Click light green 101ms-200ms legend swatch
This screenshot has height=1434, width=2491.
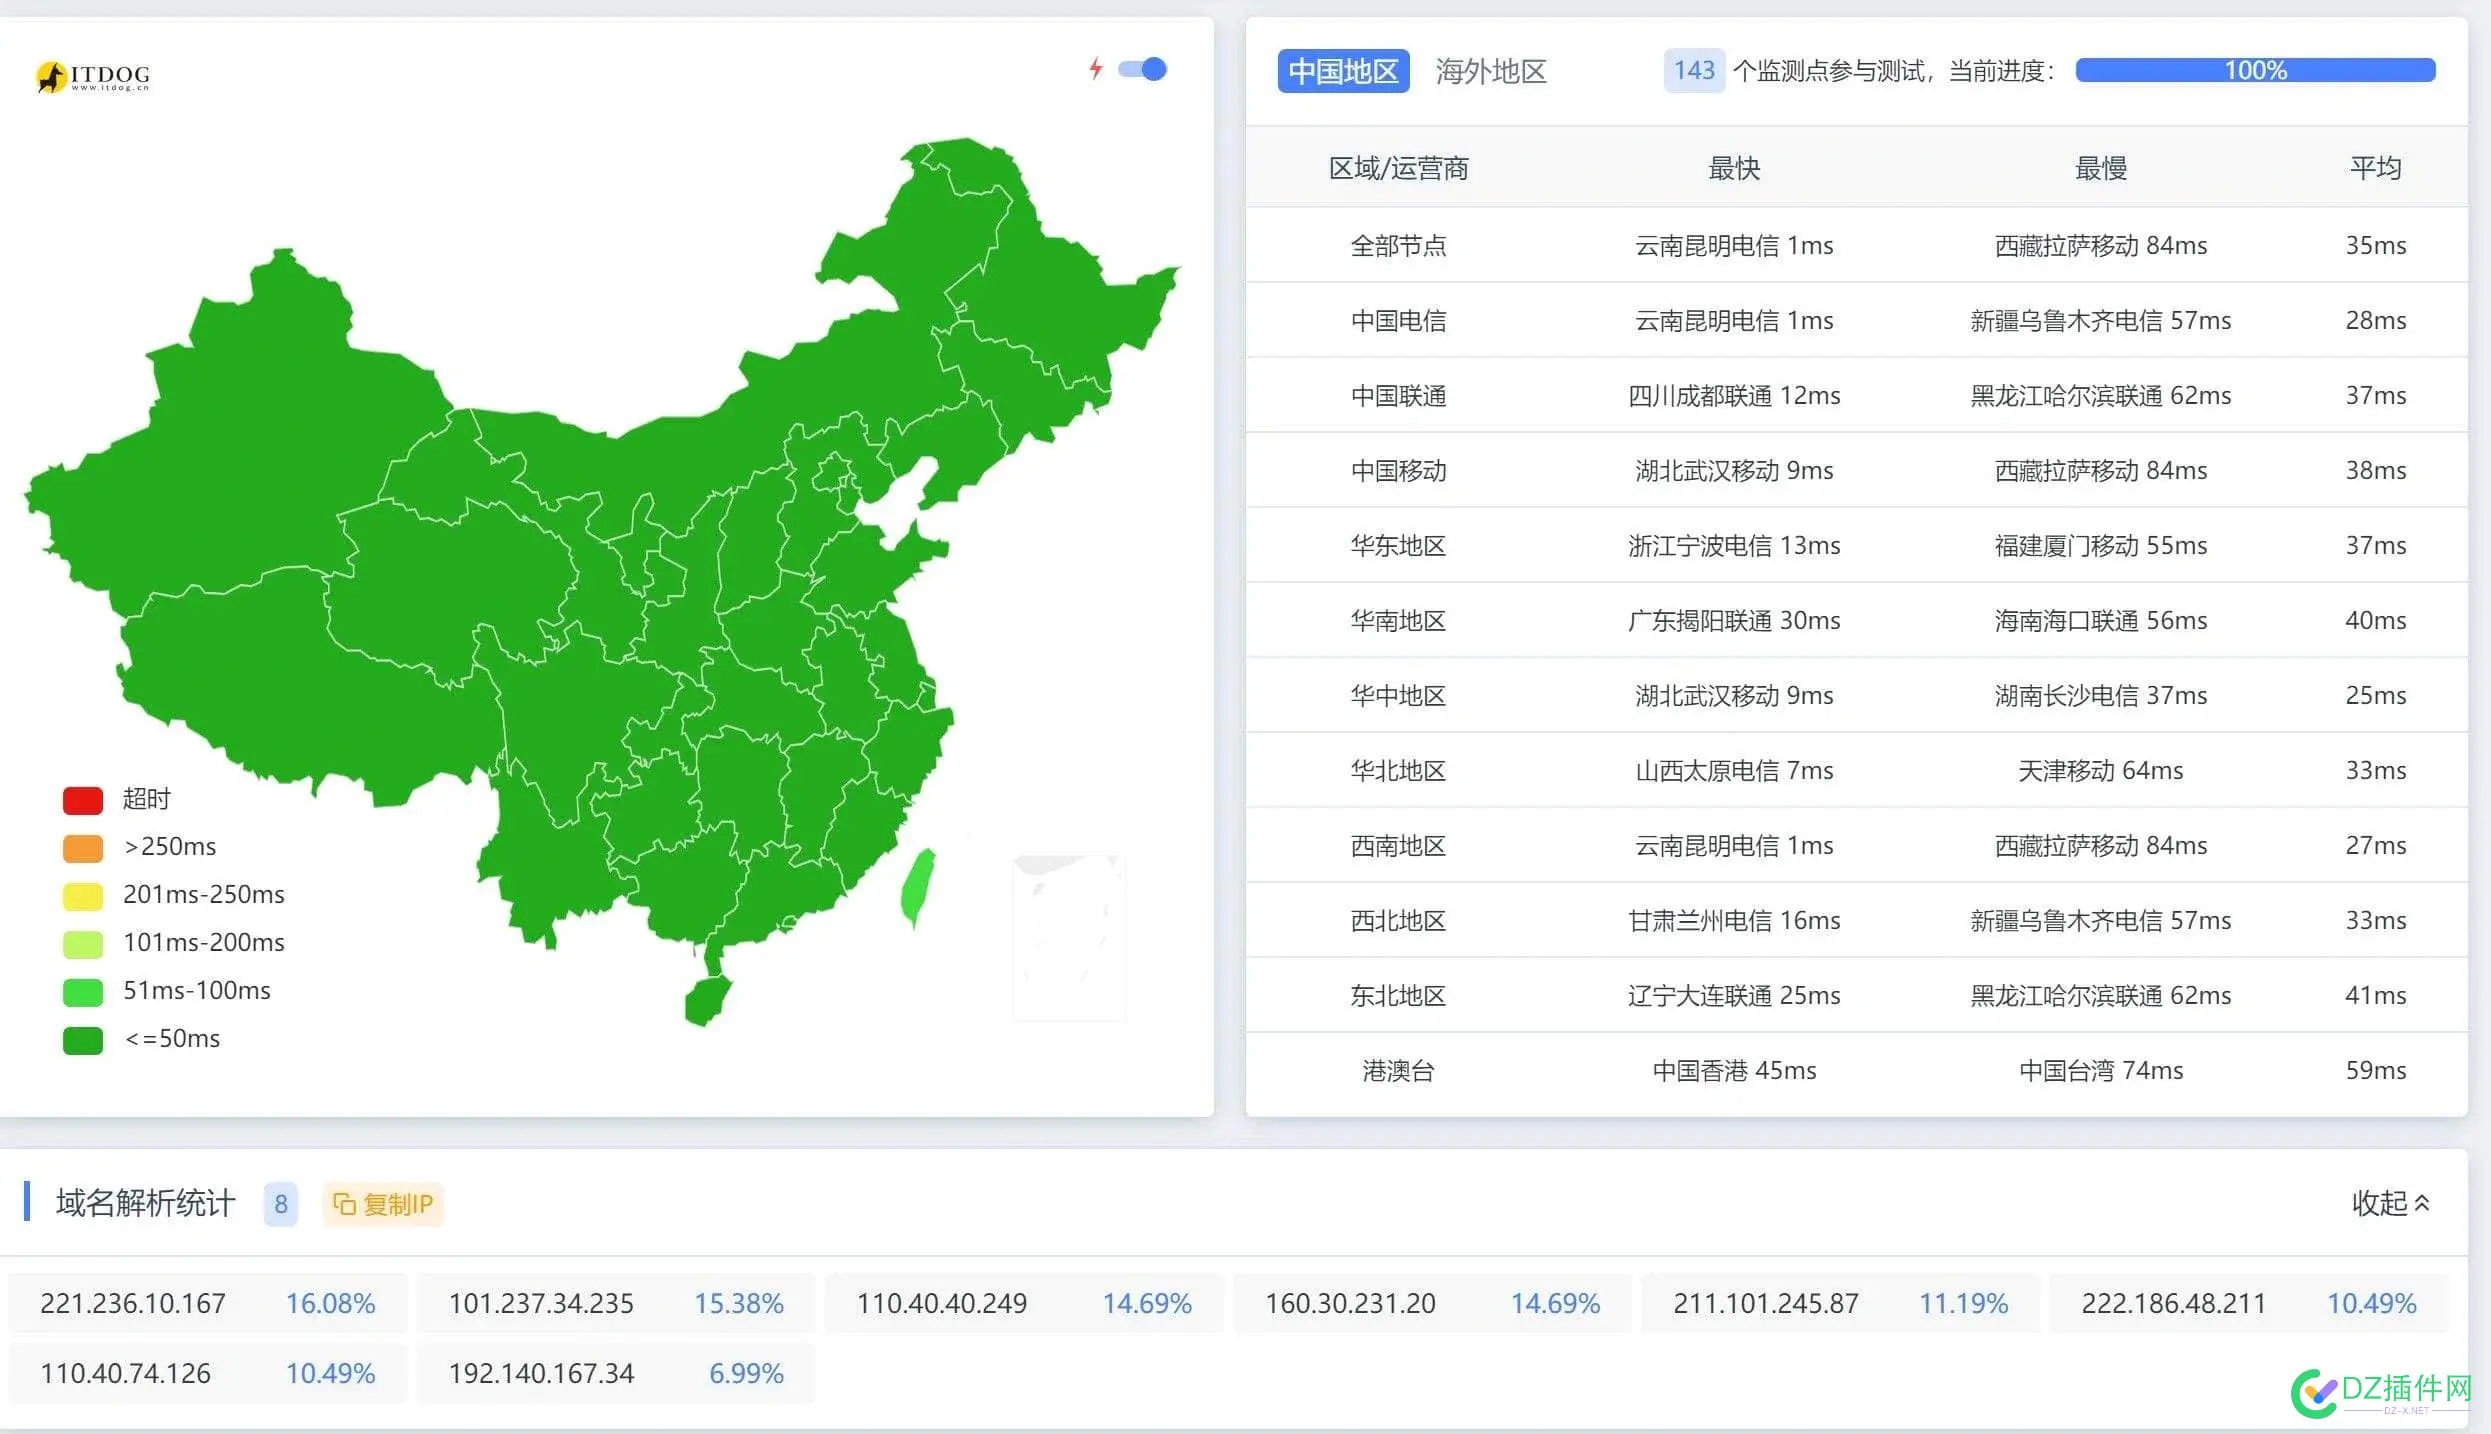(83, 944)
